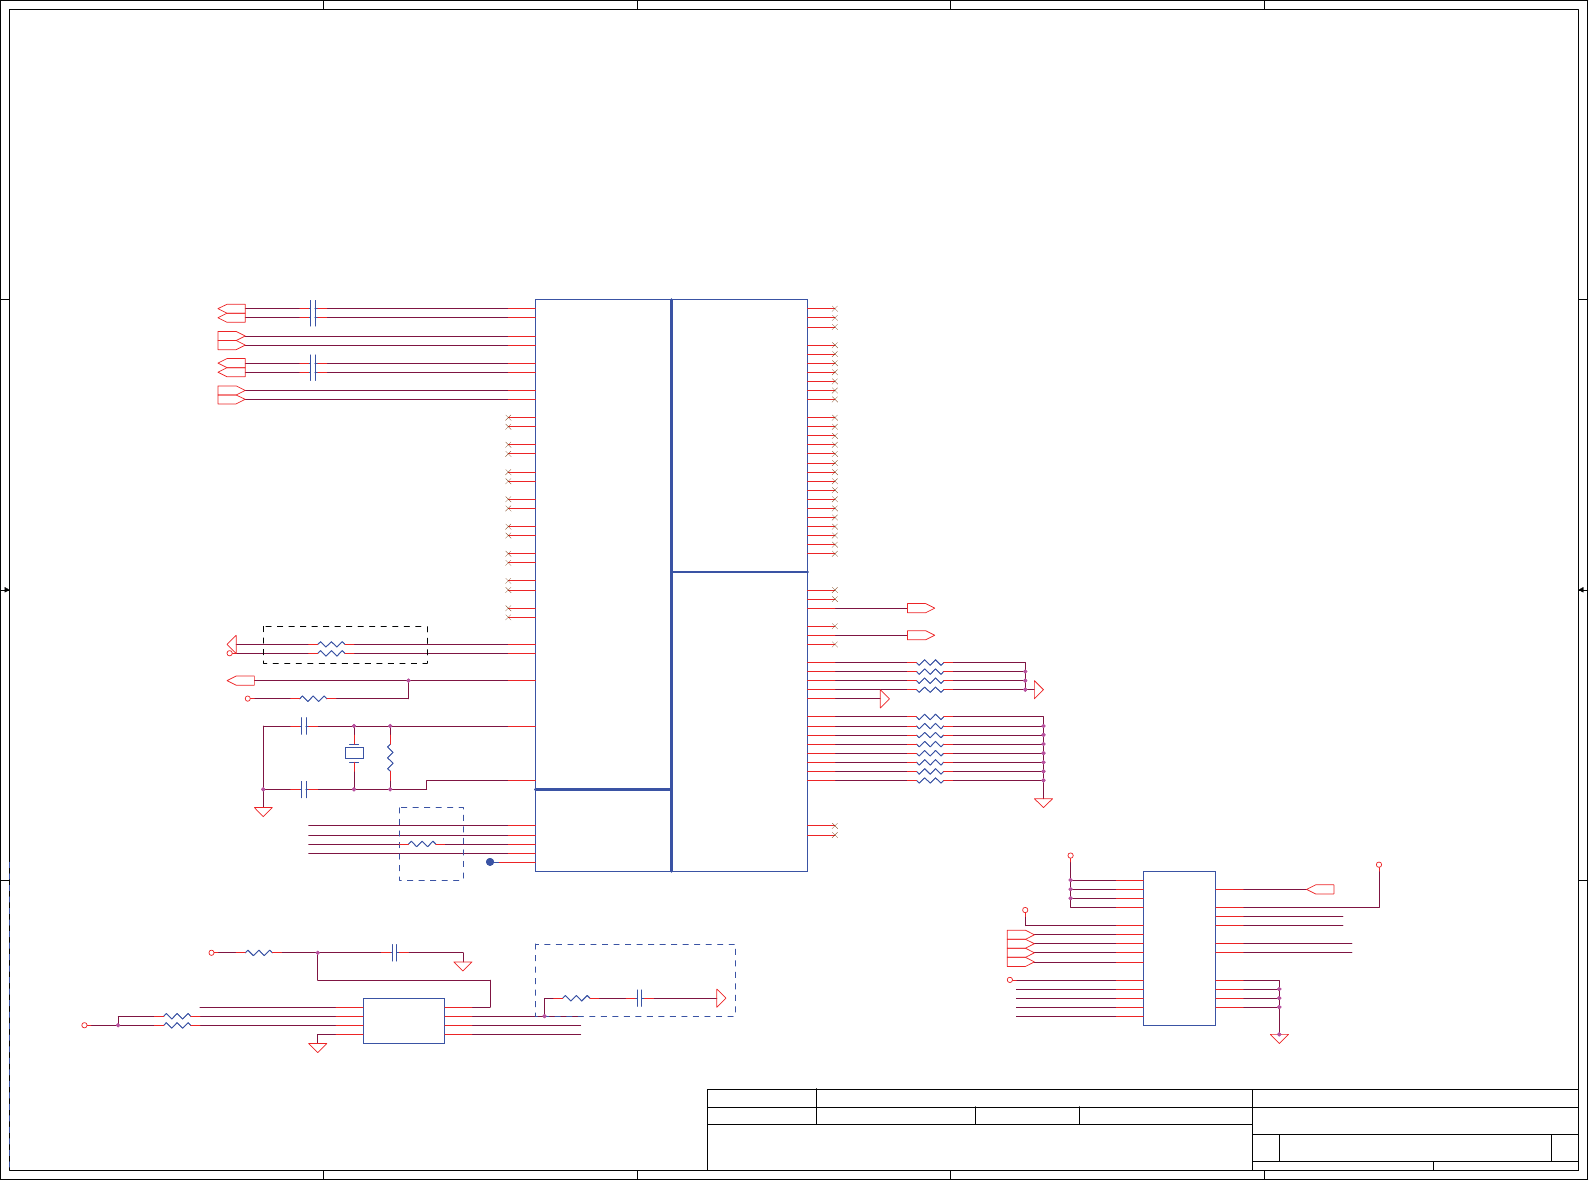Click the capacitor inside the large dashed box
The image size is (1589, 1180).
click(x=639, y=998)
